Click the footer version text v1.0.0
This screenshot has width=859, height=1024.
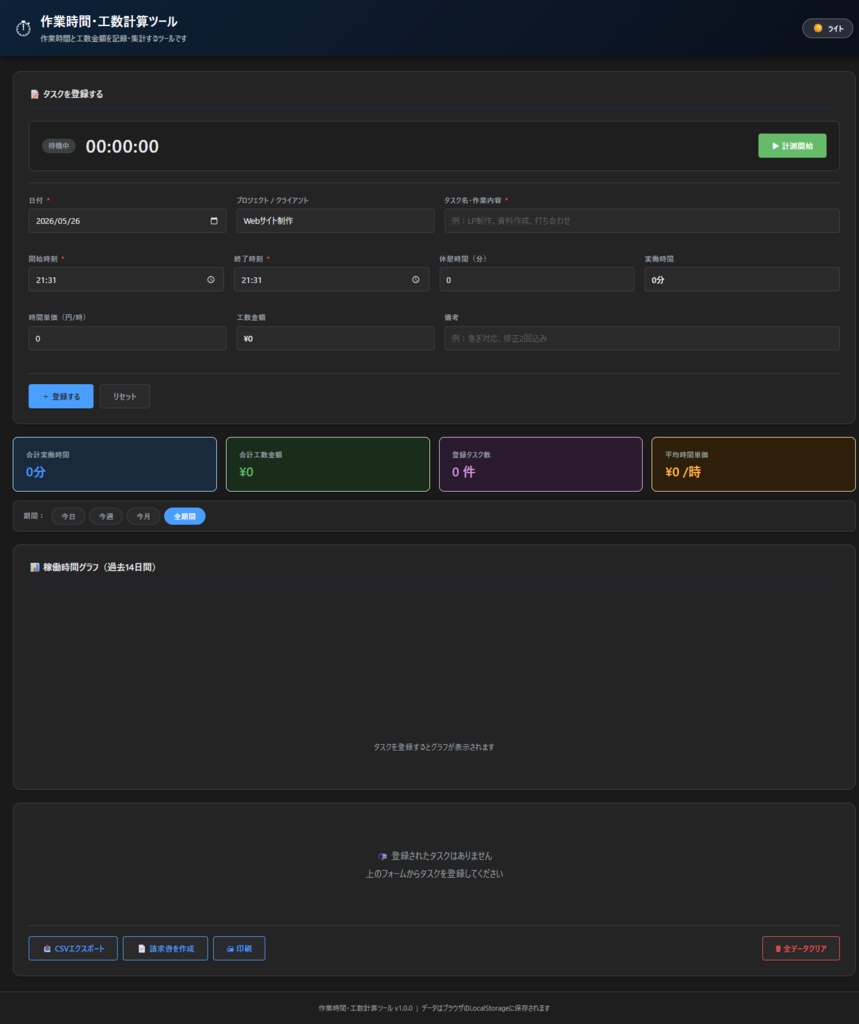[x=403, y=1008]
